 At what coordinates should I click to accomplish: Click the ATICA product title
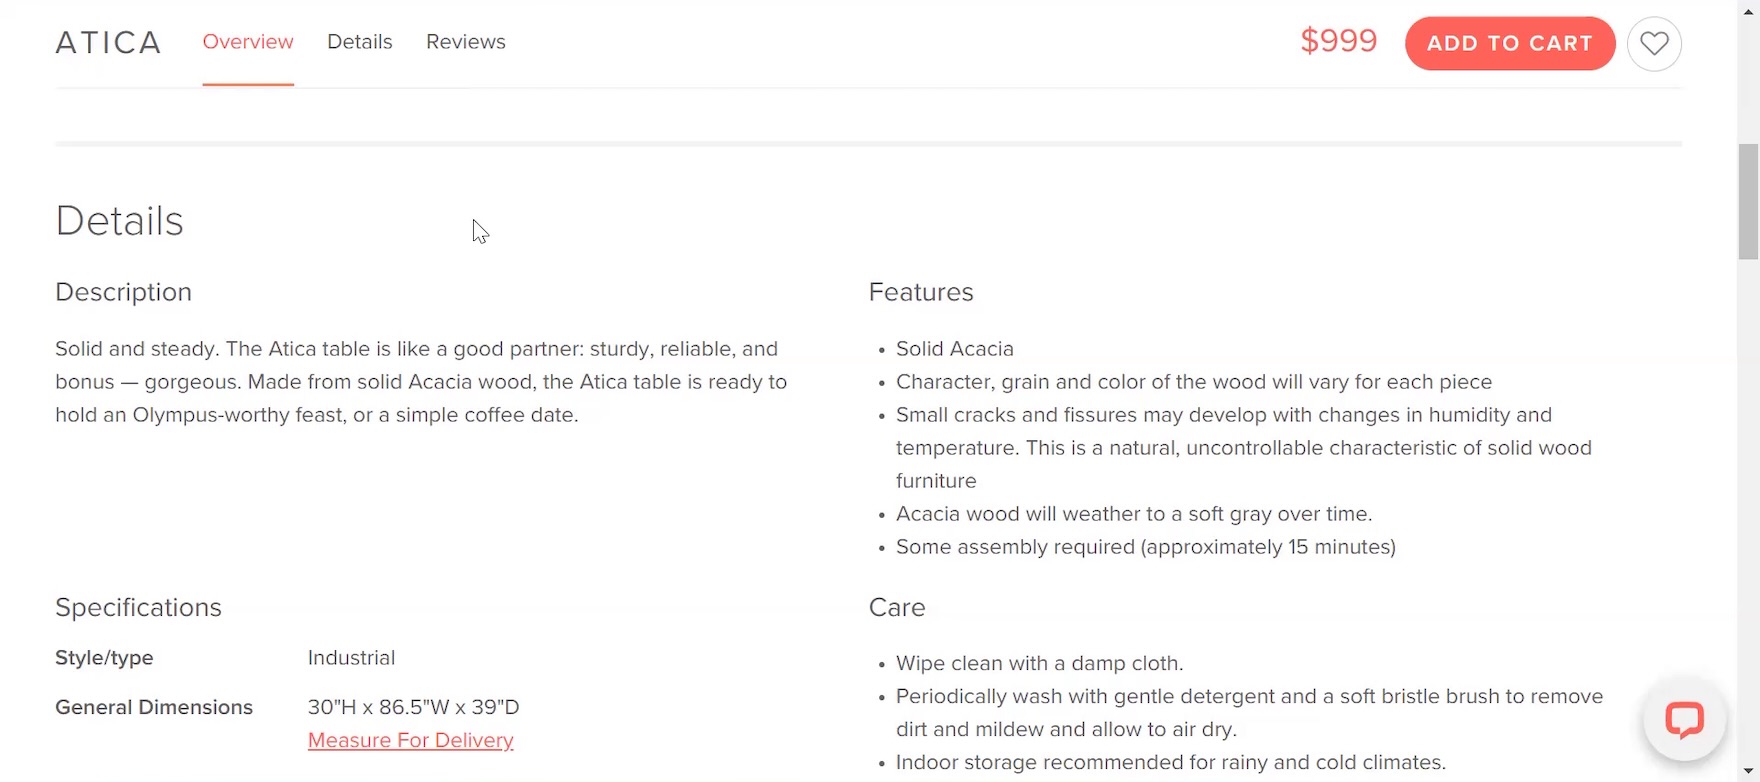[108, 43]
